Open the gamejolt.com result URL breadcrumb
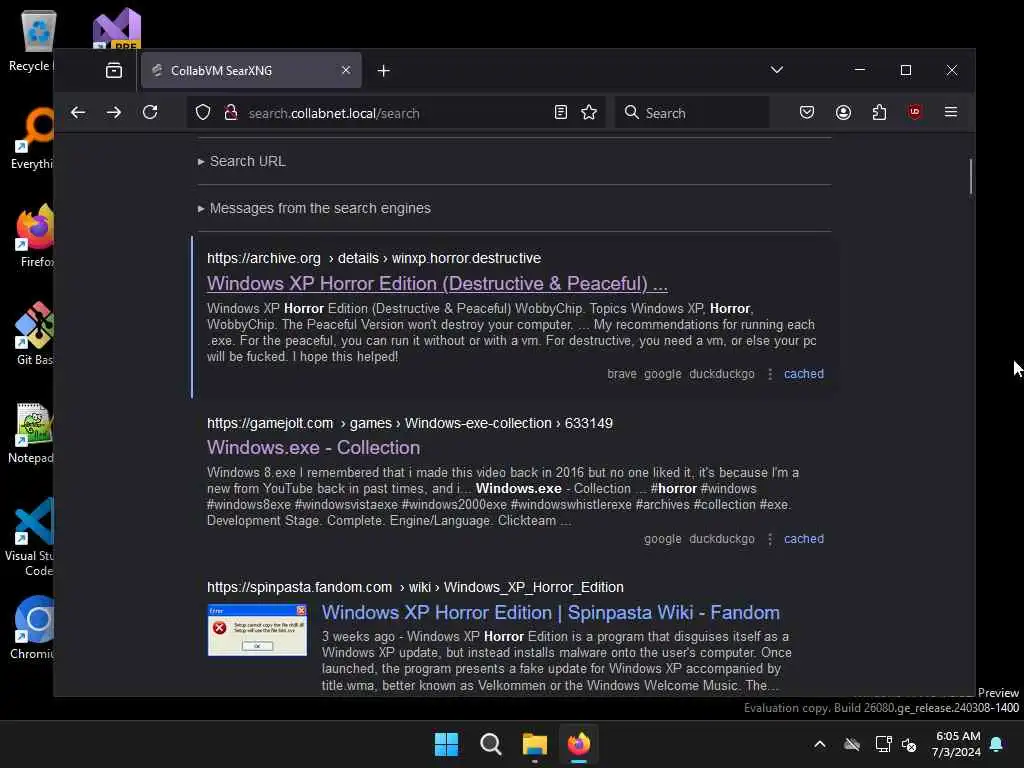1024x768 pixels. click(x=409, y=423)
